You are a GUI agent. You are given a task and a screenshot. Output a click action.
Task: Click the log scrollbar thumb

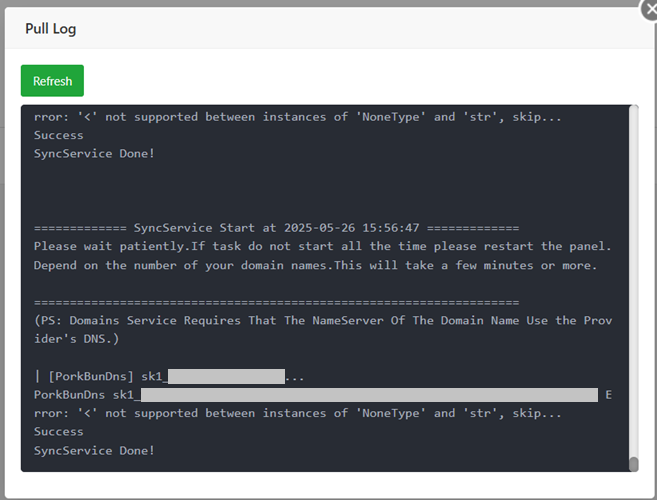click(x=633, y=464)
